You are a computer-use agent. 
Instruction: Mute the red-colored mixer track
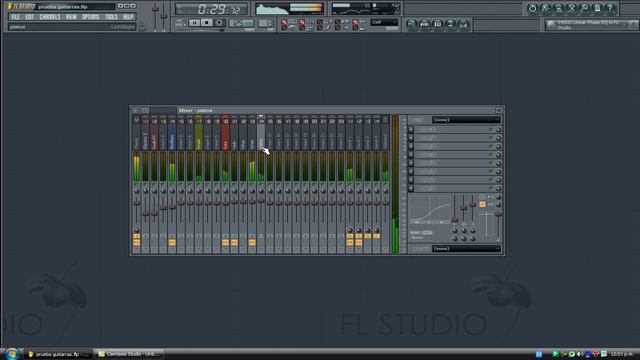226,185
